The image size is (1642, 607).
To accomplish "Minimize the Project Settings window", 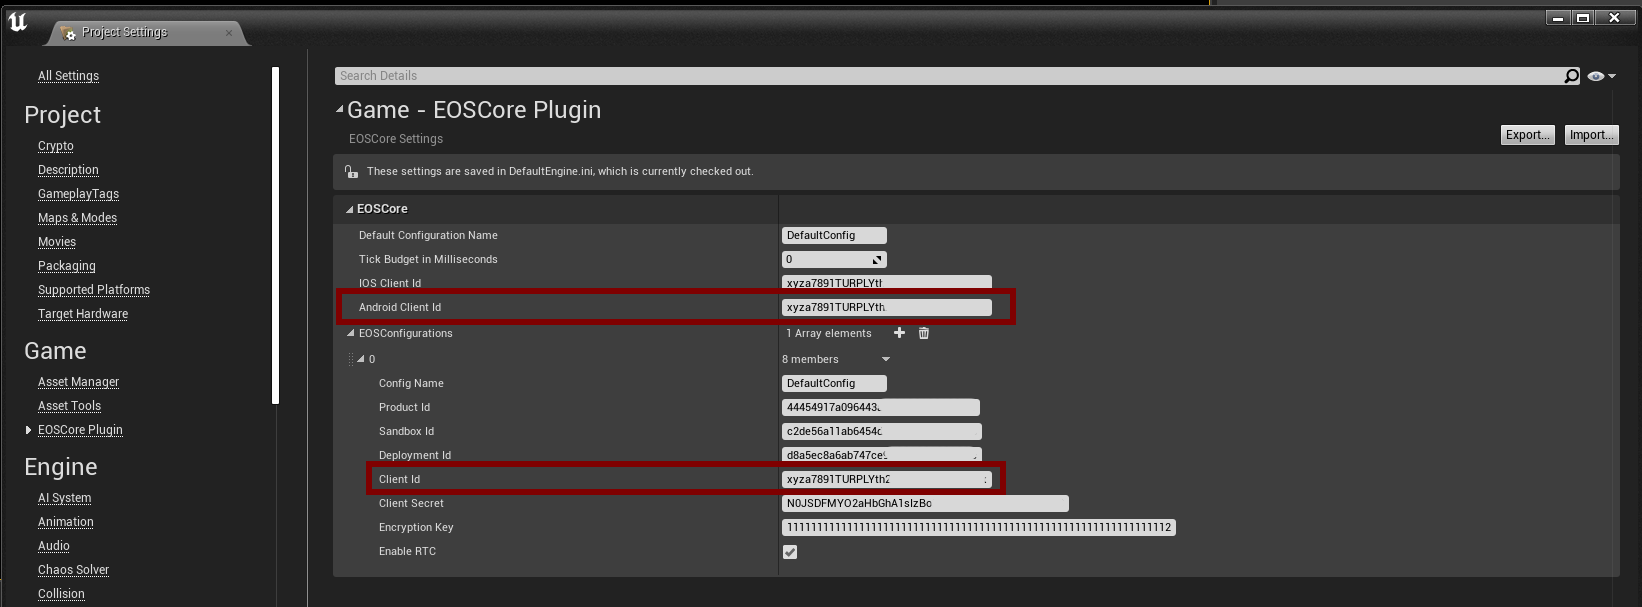I will pos(1558,17).
